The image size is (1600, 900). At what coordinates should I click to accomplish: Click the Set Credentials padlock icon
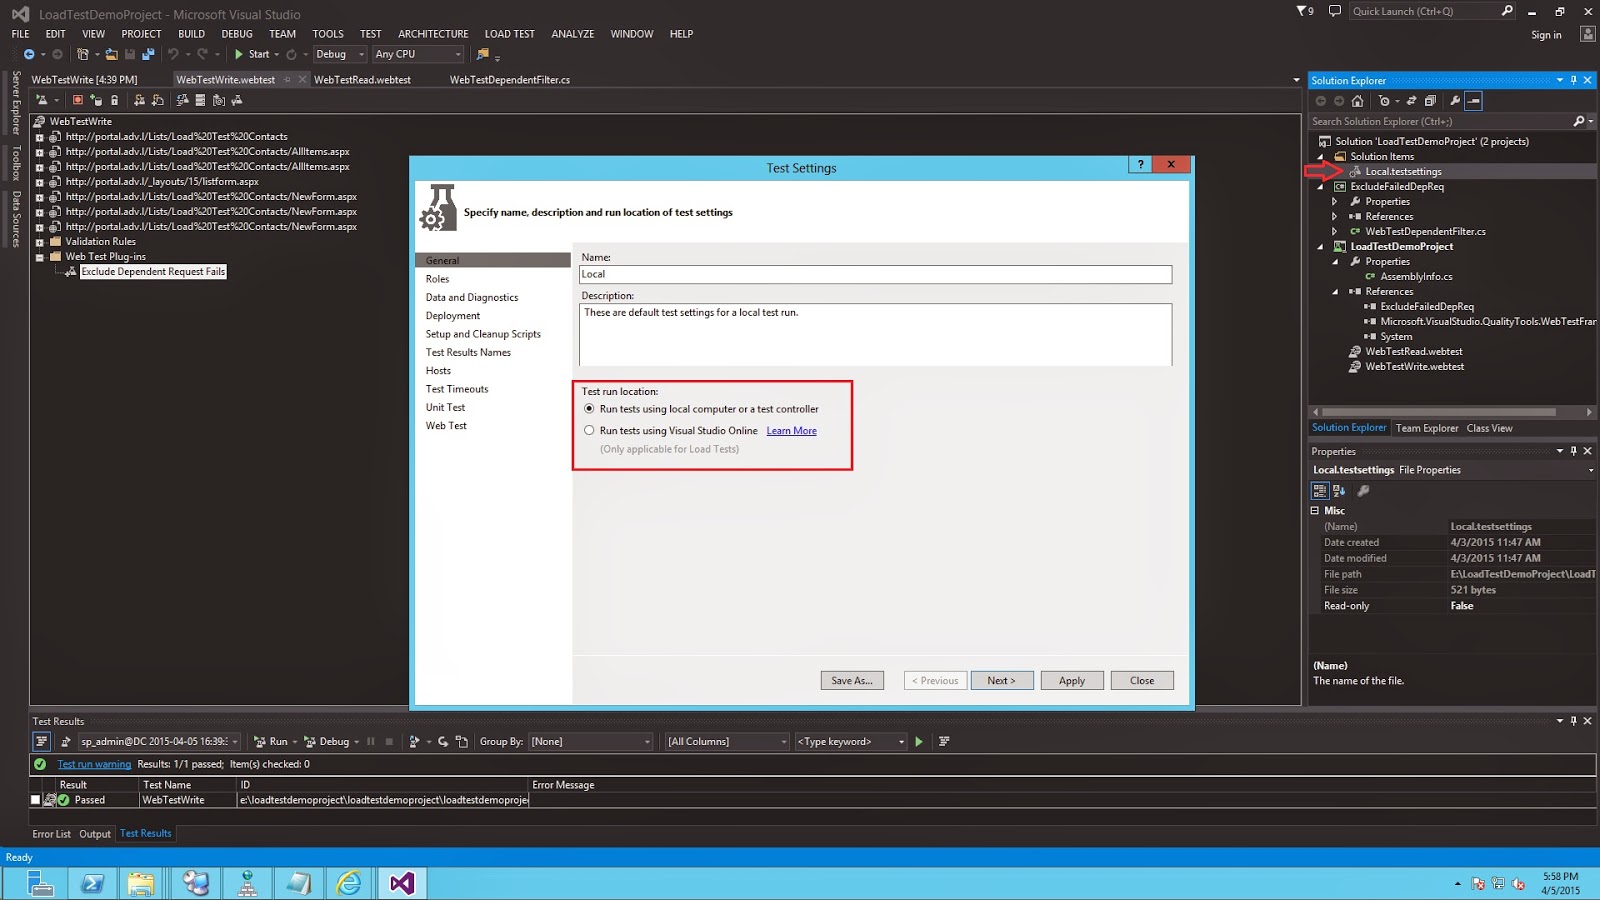(114, 100)
